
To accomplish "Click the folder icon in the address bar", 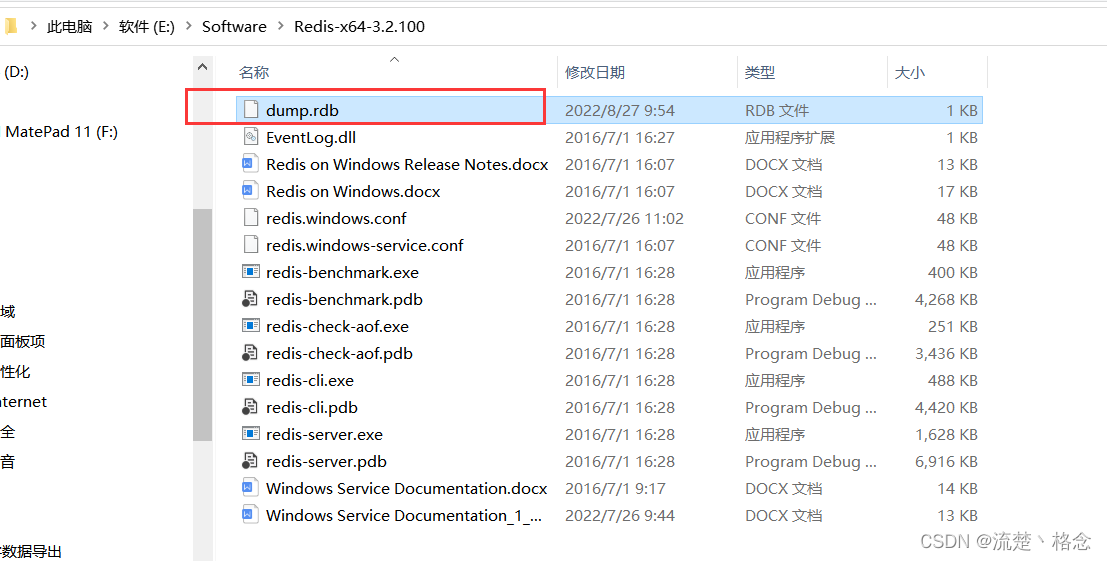I will tap(10, 27).
